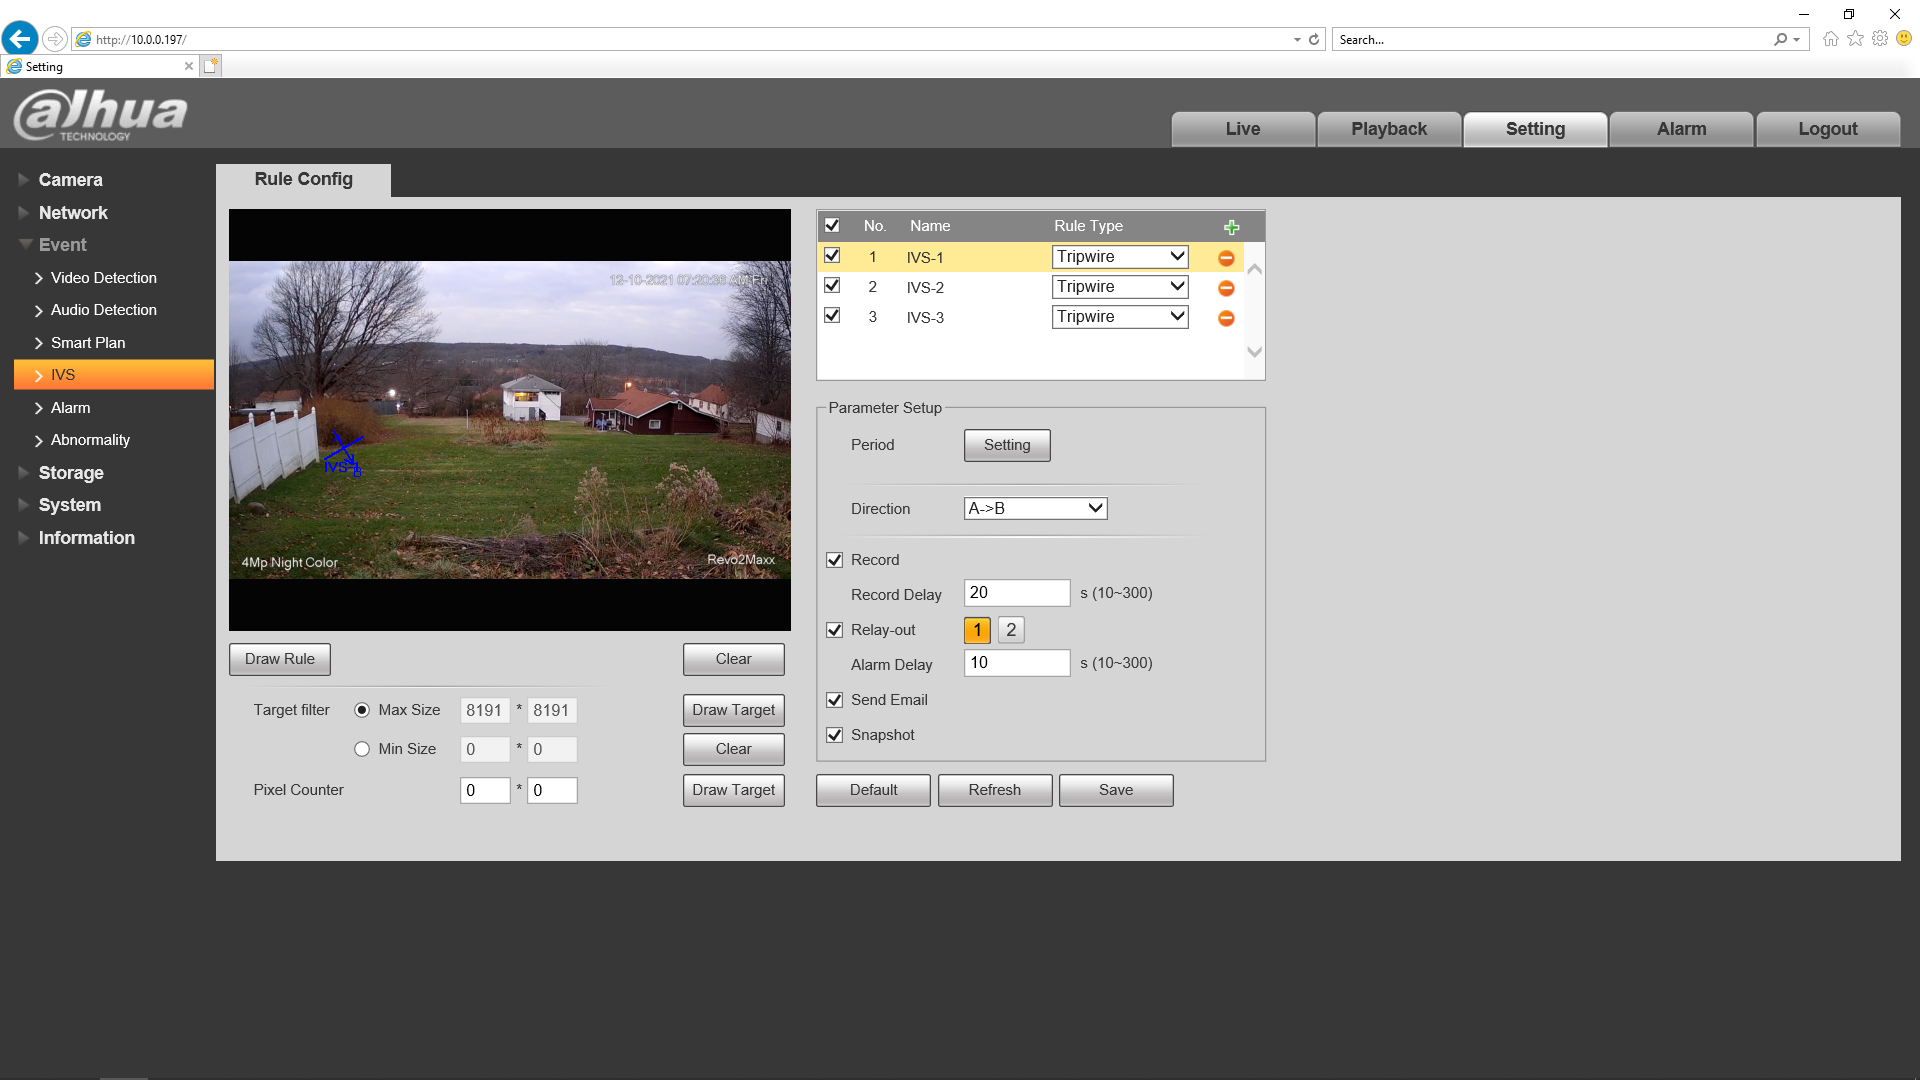Expand the Camera menu section
The image size is (1920, 1080).
(70, 180)
